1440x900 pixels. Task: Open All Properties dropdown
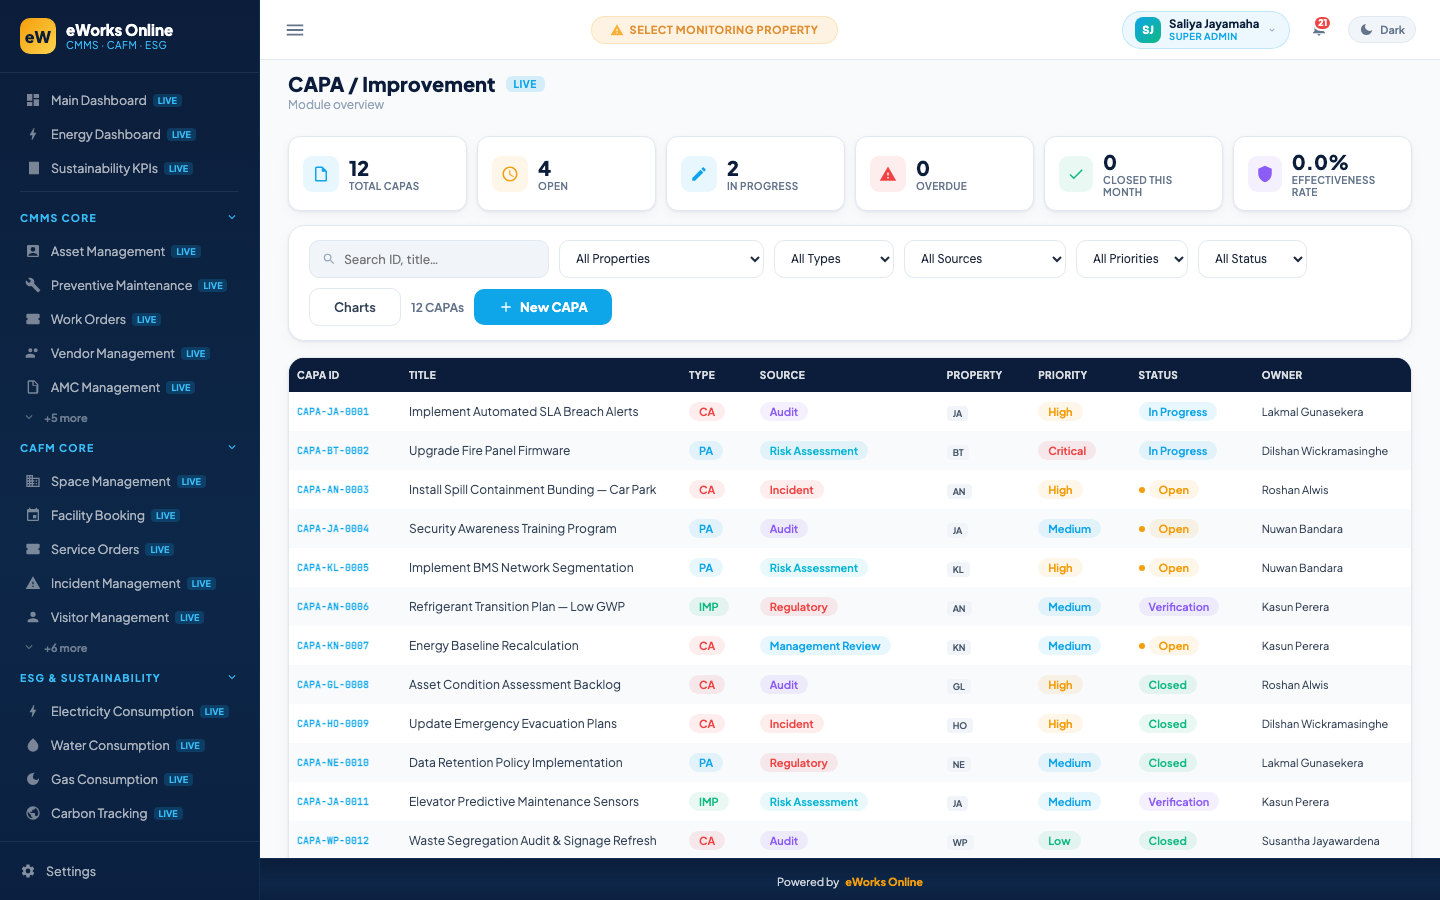click(661, 259)
